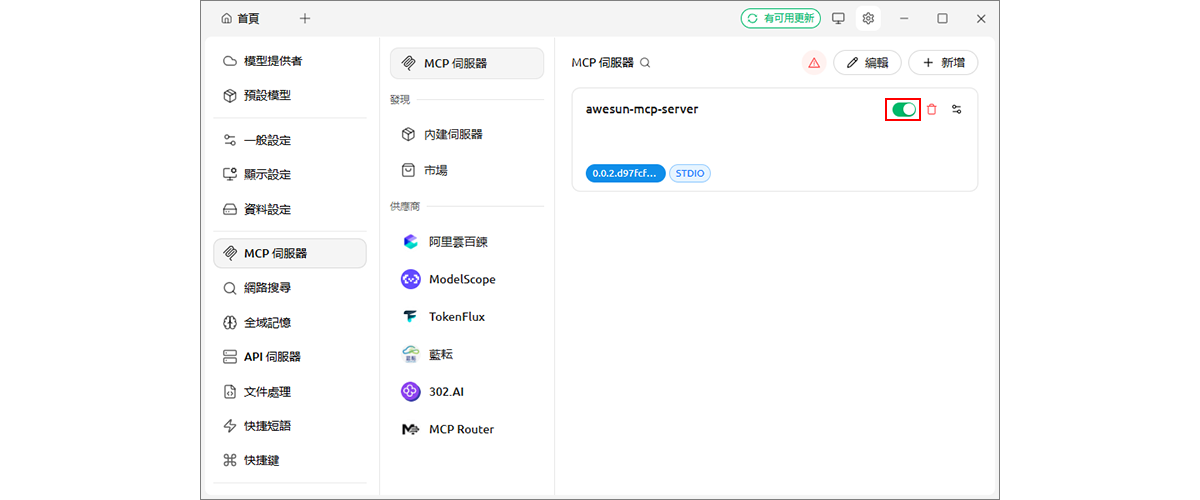Open the 首頁 home tab
Viewport: 1200px width, 500px height.
click(239, 18)
